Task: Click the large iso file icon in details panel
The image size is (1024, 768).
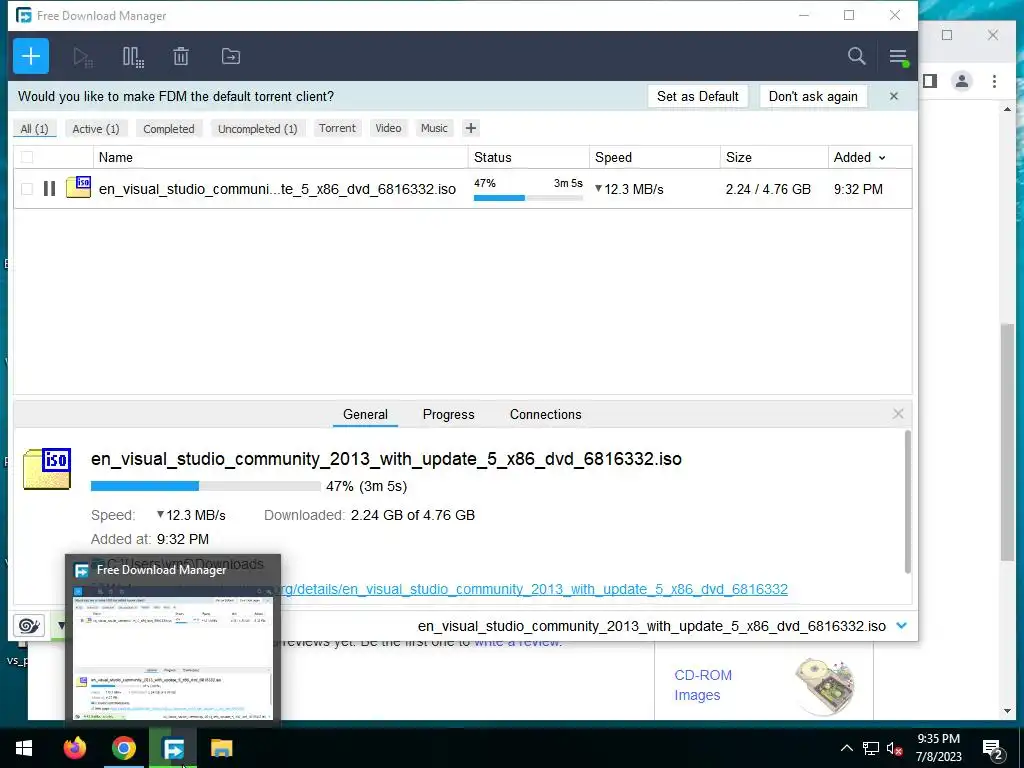Action: tap(47, 468)
